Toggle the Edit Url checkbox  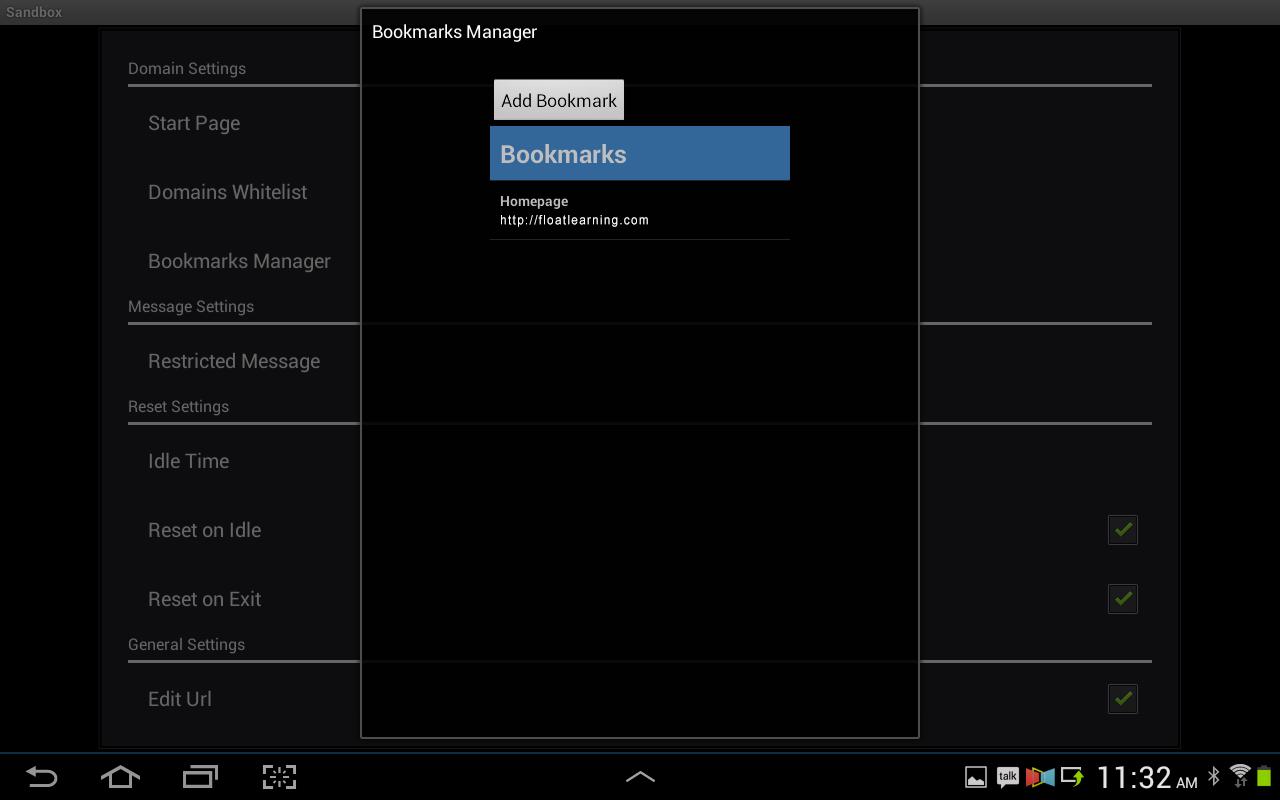[x=1123, y=698]
